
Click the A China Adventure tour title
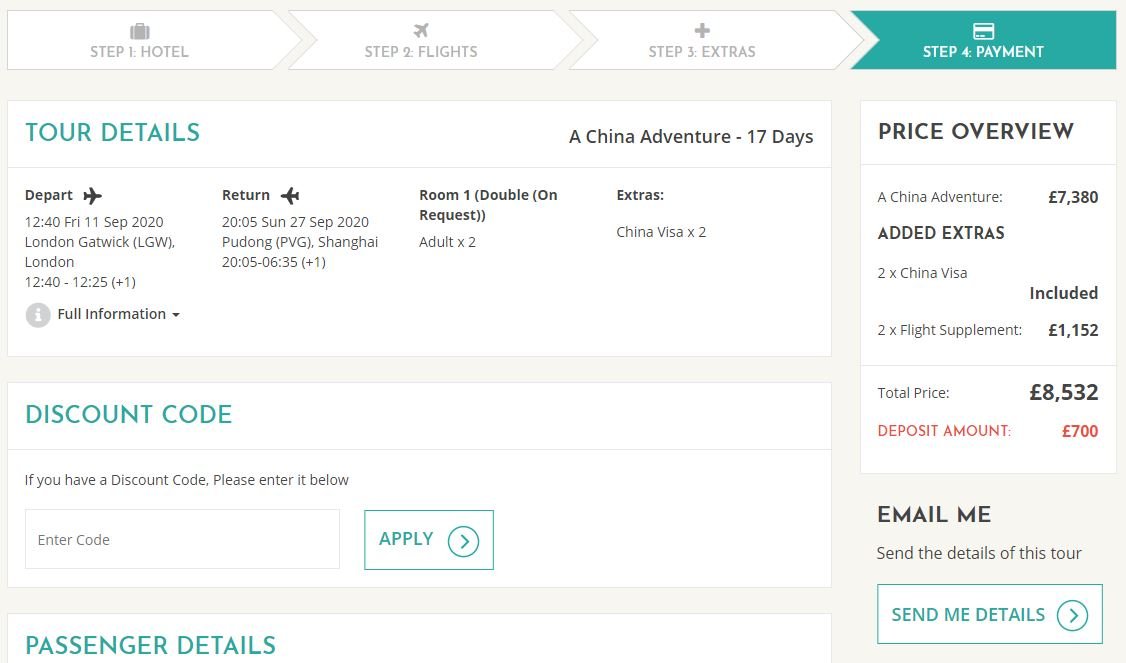coord(691,136)
